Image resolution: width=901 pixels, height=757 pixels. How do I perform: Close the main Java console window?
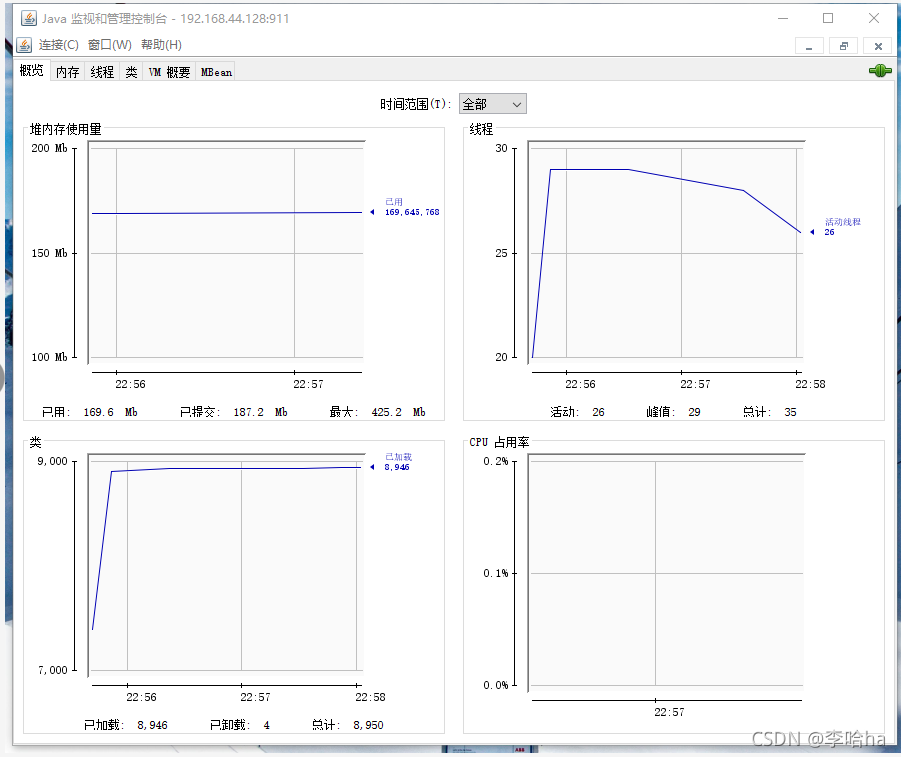pyautogui.click(x=874, y=18)
